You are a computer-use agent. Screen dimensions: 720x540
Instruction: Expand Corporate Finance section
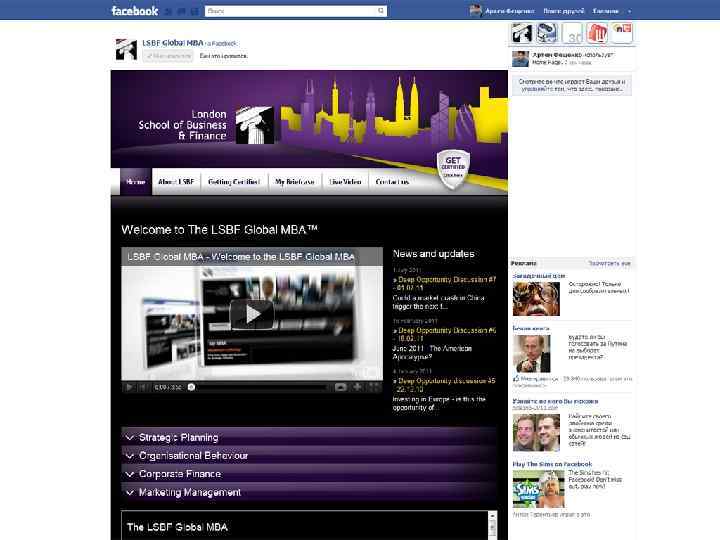click(x=309, y=474)
